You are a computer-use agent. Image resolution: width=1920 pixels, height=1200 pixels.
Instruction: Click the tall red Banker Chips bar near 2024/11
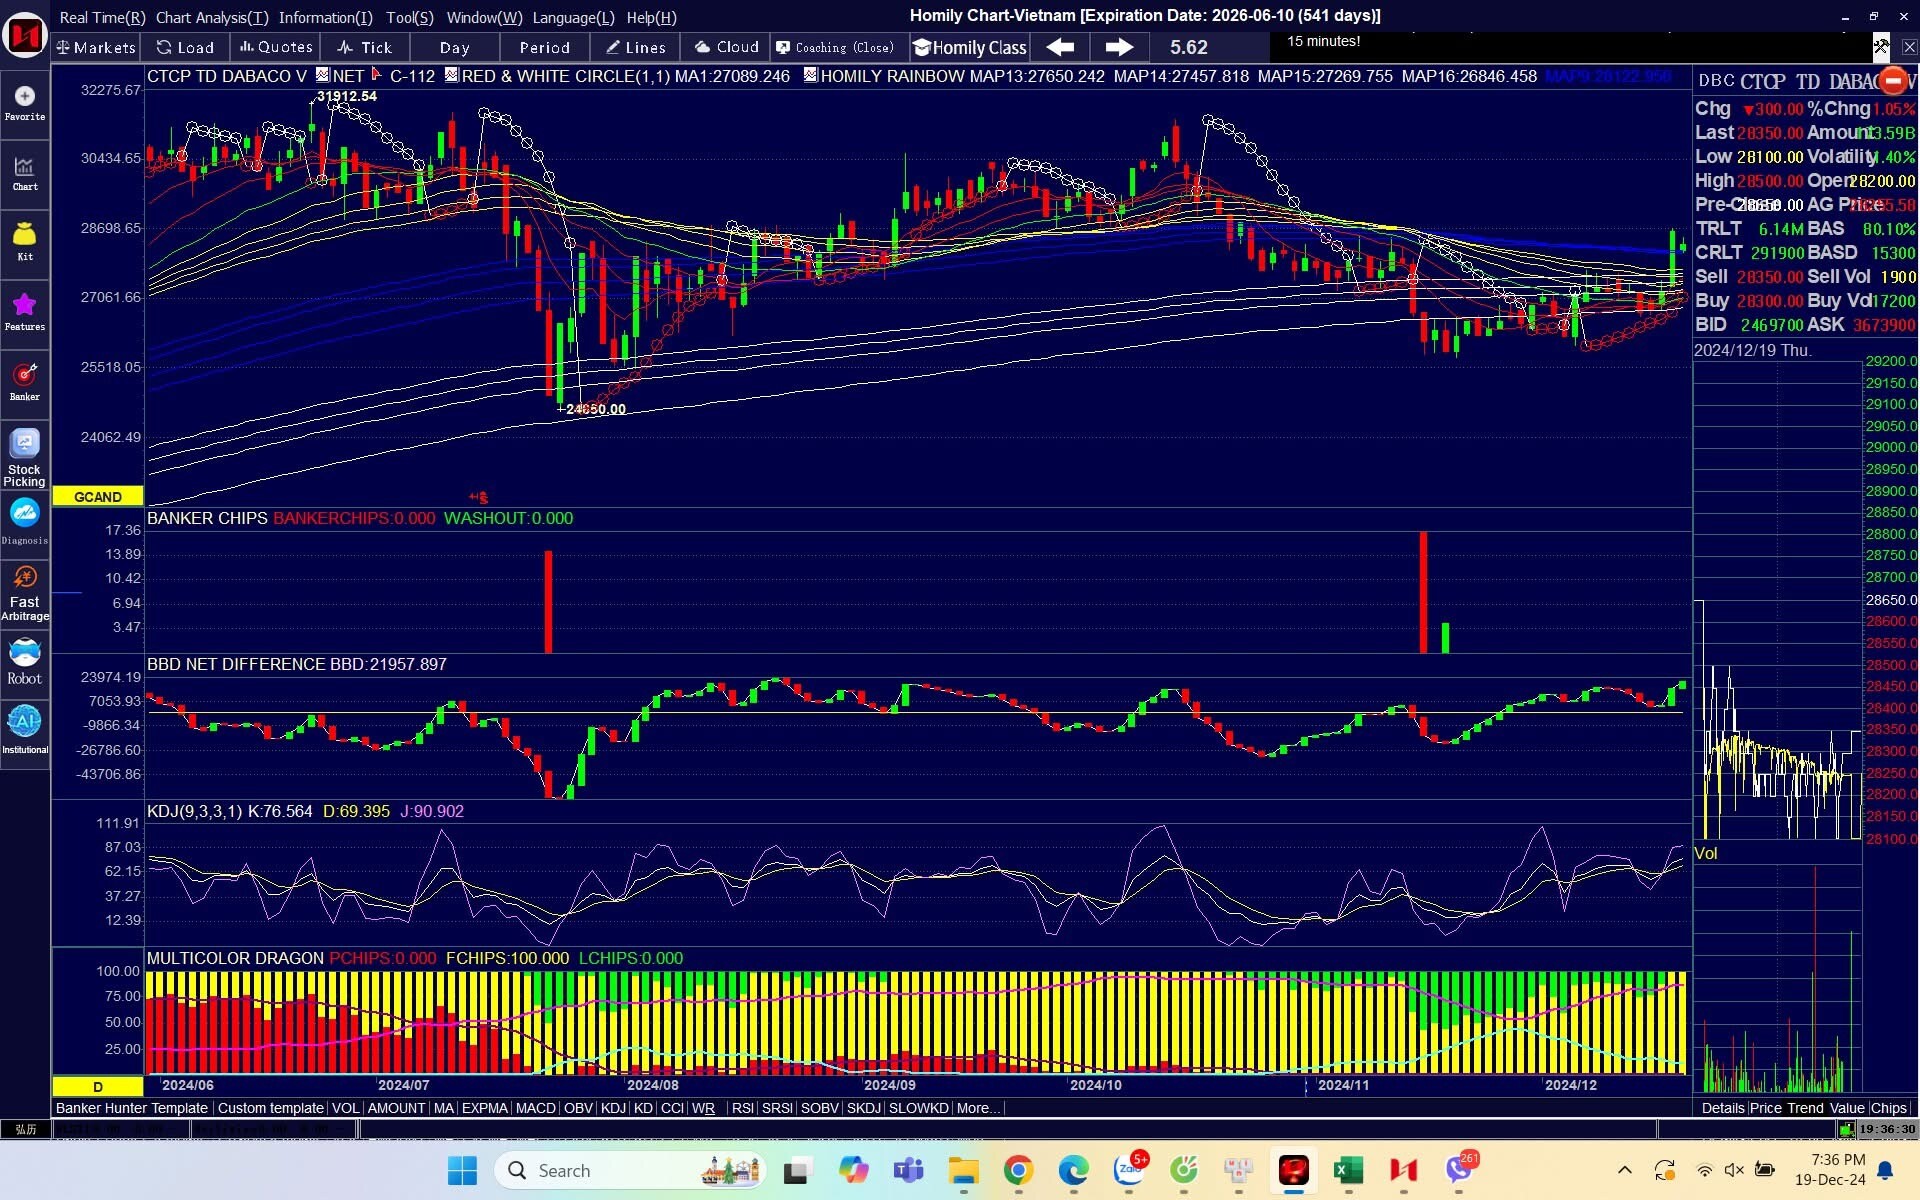click(x=1423, y=592)
